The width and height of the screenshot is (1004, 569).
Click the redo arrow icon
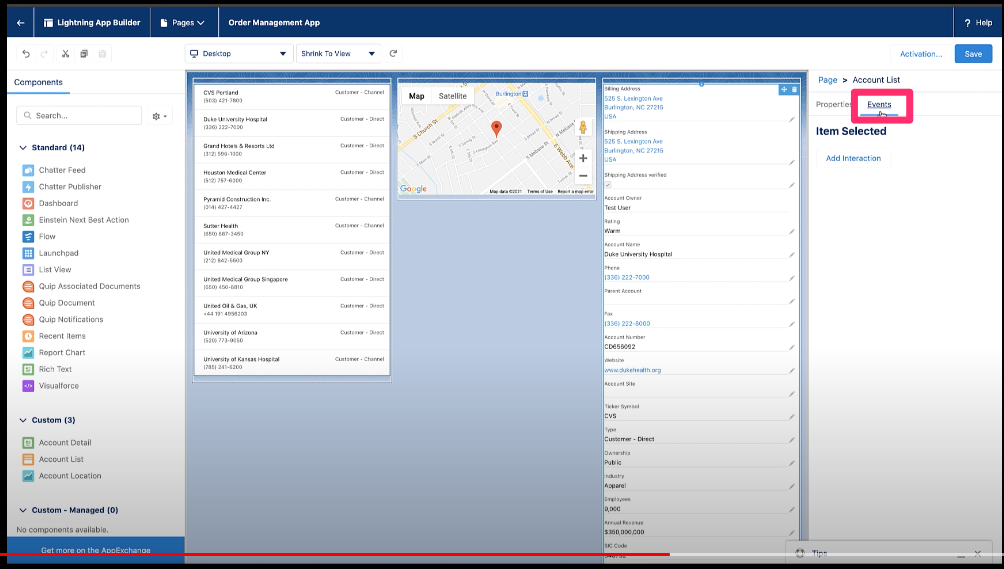point(44,54)
